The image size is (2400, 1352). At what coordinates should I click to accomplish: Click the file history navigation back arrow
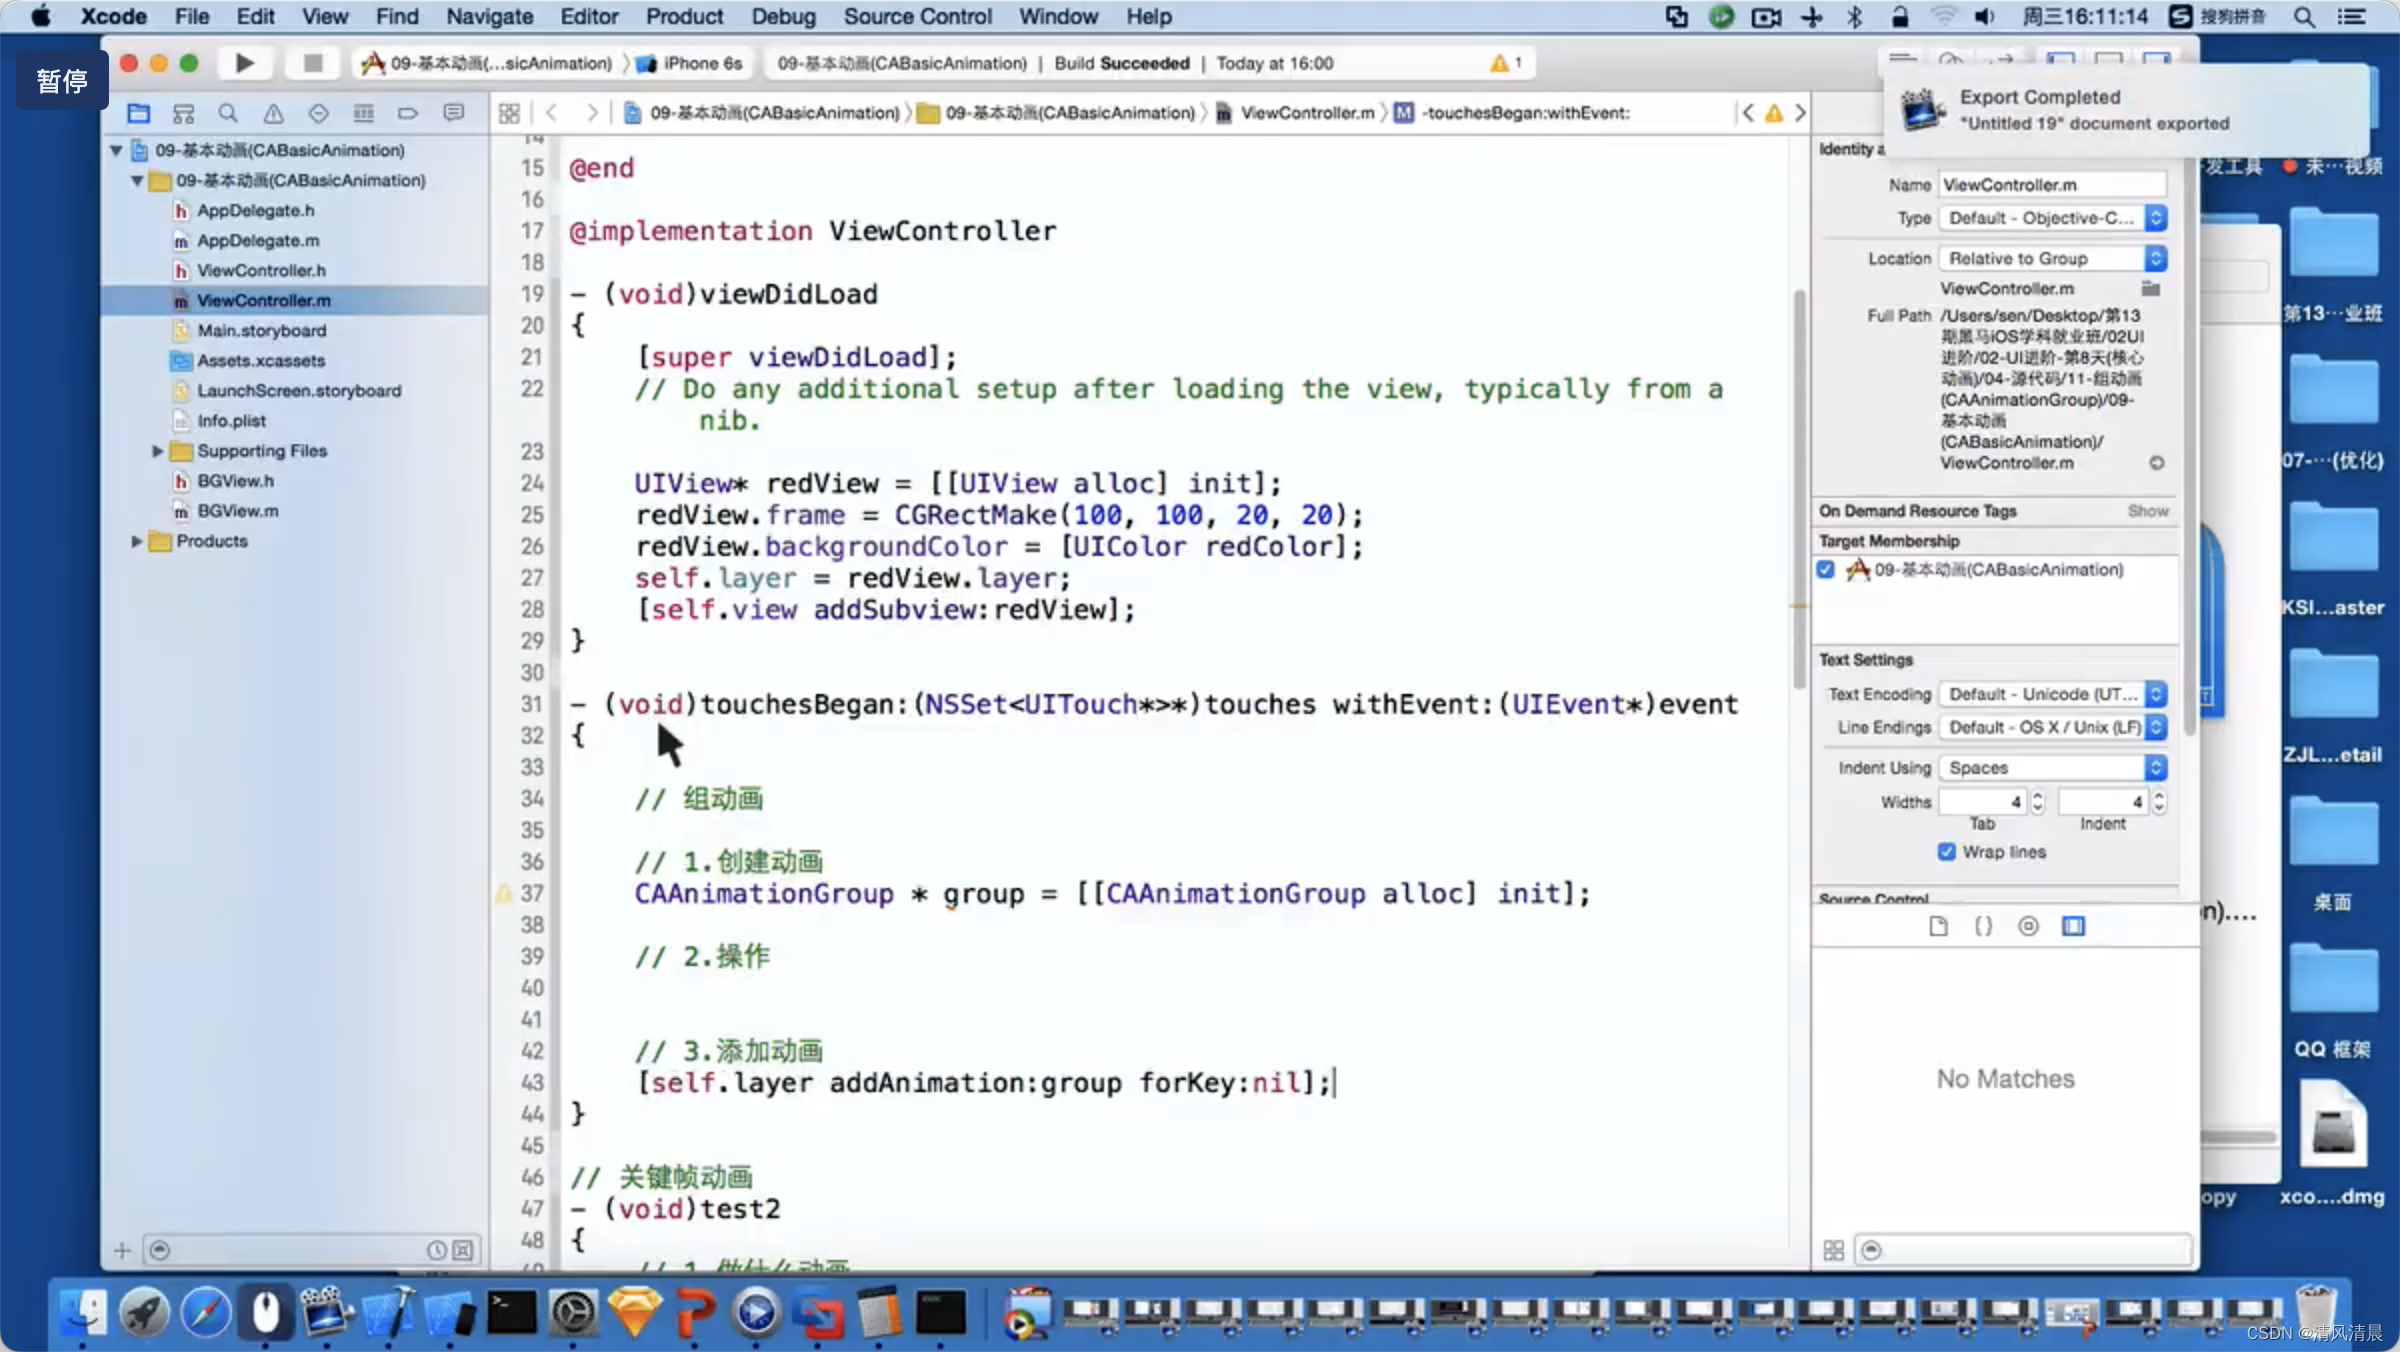click(x=551, y=112)
